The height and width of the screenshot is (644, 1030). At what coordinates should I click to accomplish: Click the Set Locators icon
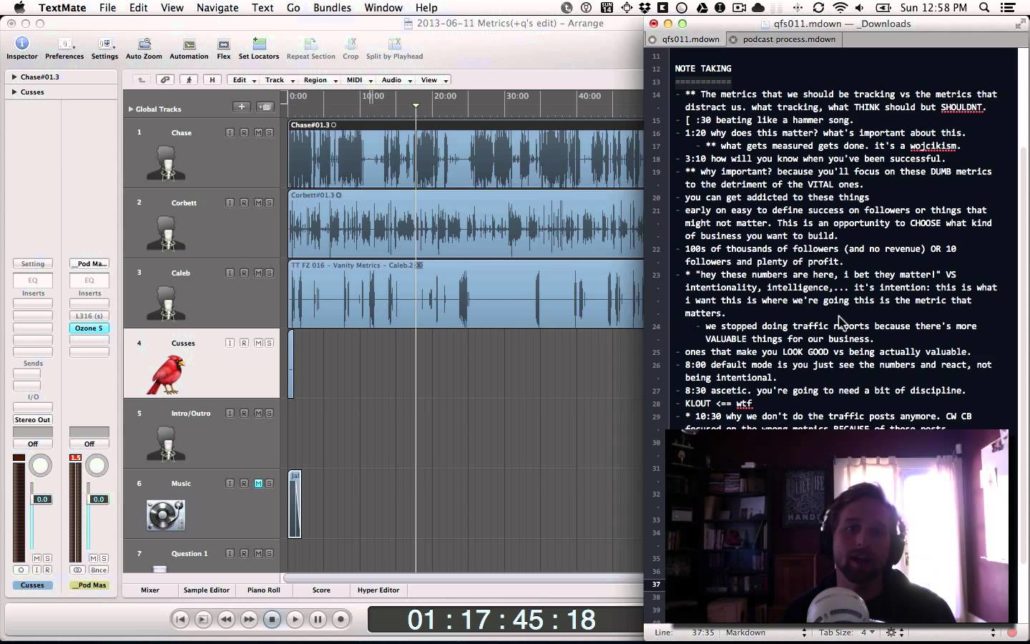pos(258,45)
